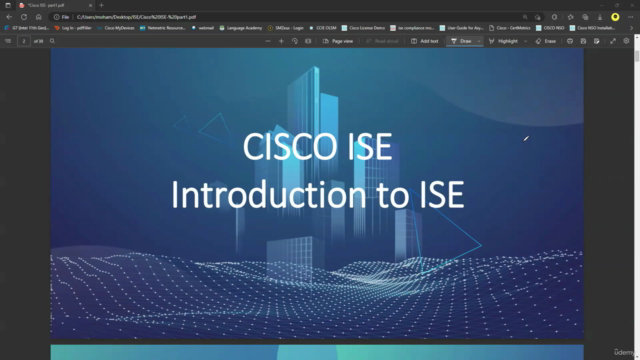Toggle fit to page width
Image resolution: width=640 pixels, height=360 pixels.
[x=308, y=41]
